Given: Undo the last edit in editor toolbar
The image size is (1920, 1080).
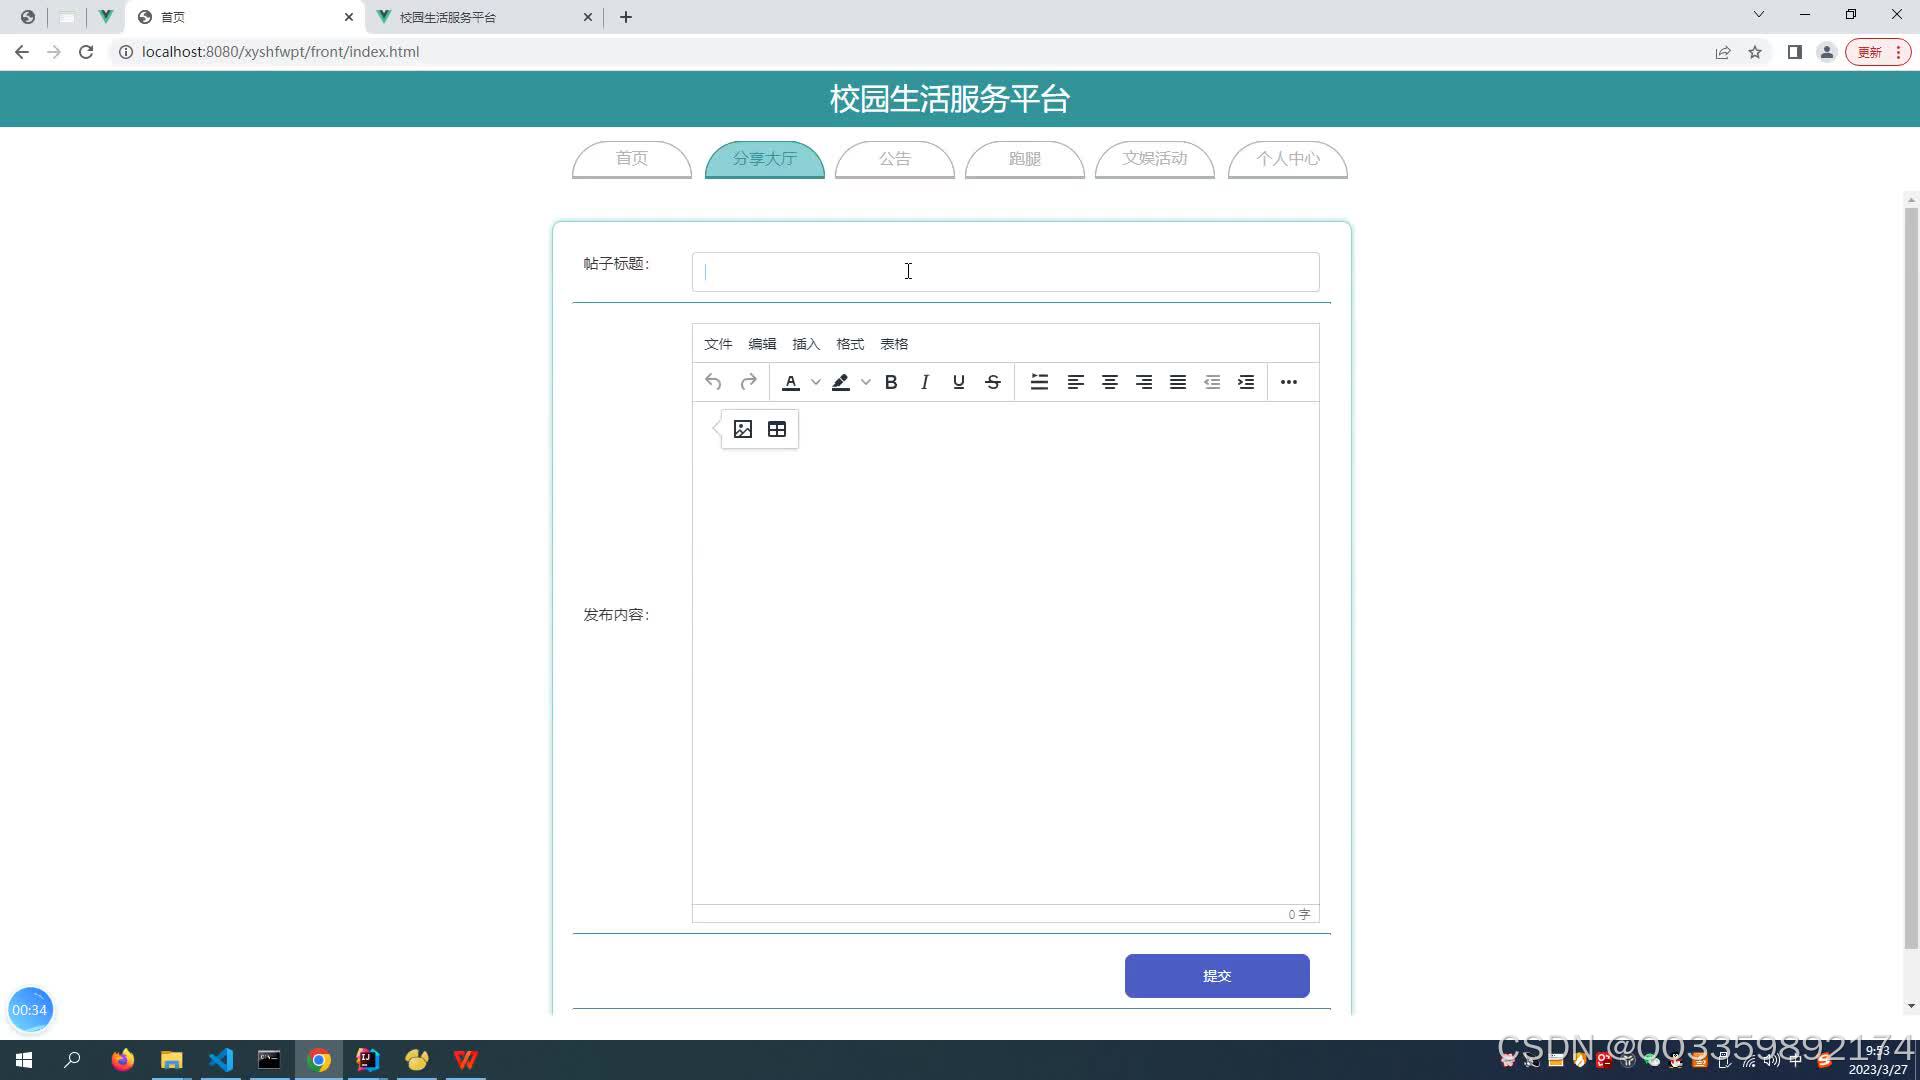Looking at the screenshot, I should 713,382.
